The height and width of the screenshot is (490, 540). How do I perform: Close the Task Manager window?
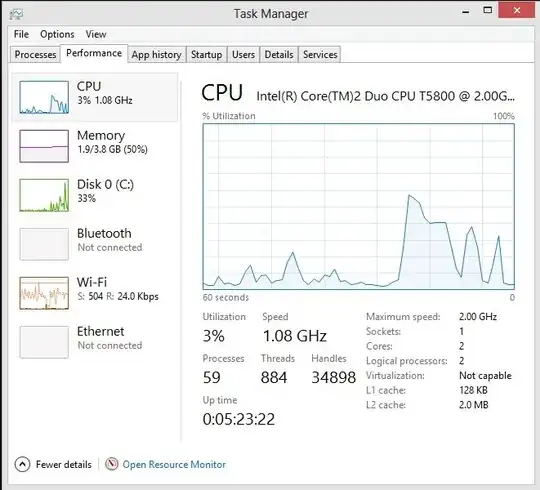click(517, 10)
